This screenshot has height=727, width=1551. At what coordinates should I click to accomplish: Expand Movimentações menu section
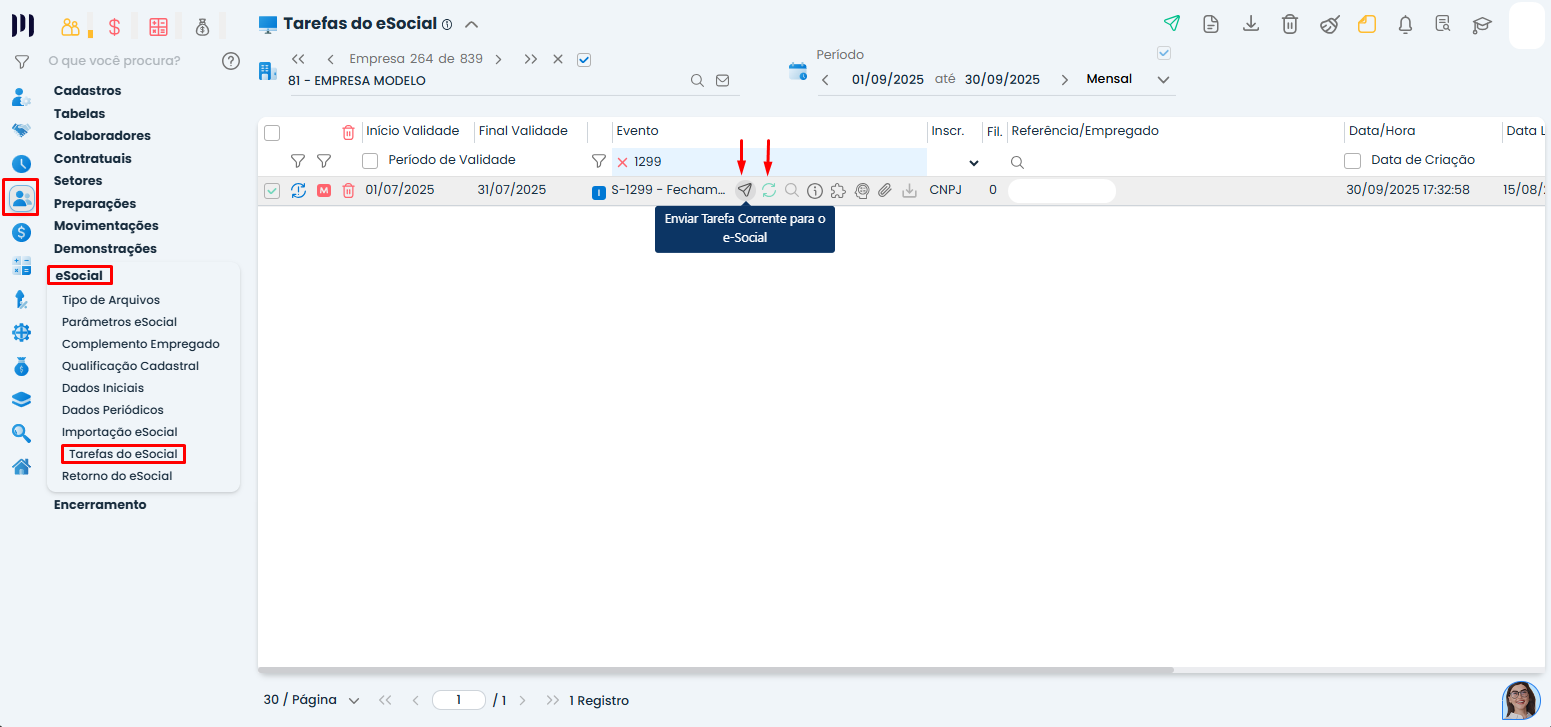[x=106, y=226]
